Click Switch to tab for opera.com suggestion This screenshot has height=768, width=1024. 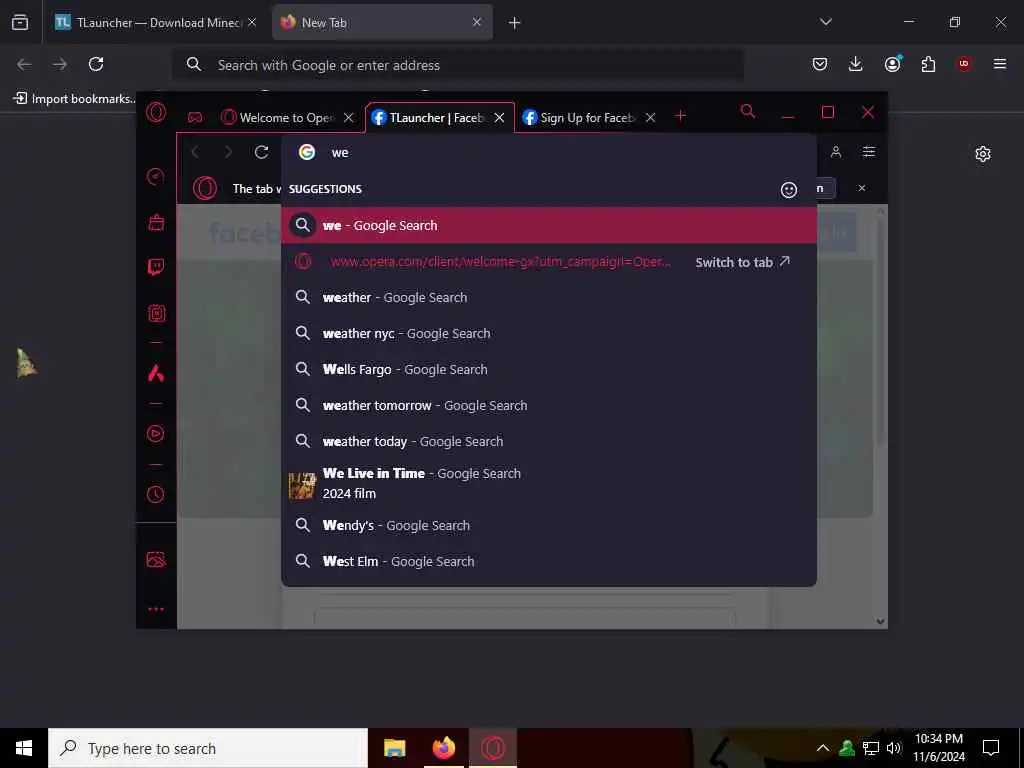(x=743, y=262)
